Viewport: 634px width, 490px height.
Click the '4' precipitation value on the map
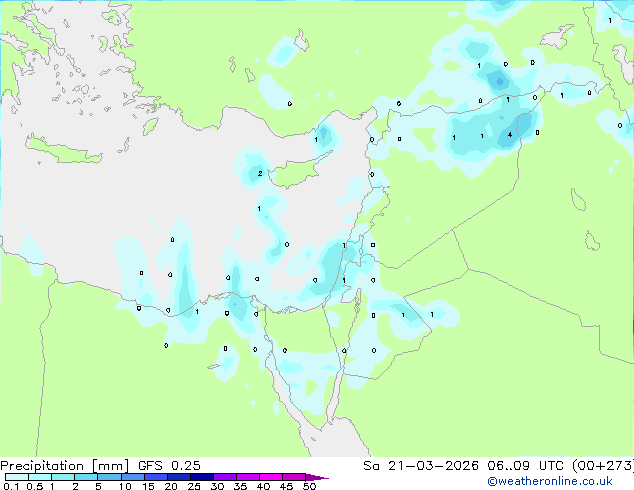point(510,135)
